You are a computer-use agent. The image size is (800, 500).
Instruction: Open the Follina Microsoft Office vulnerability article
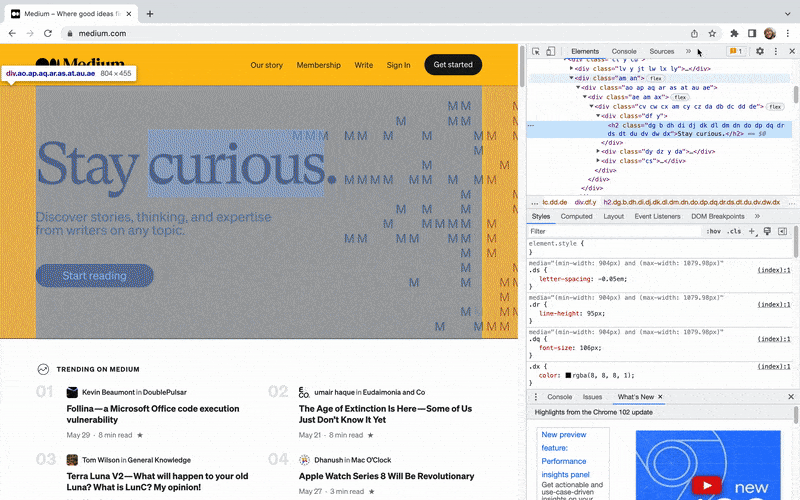[x=153, y=414]
